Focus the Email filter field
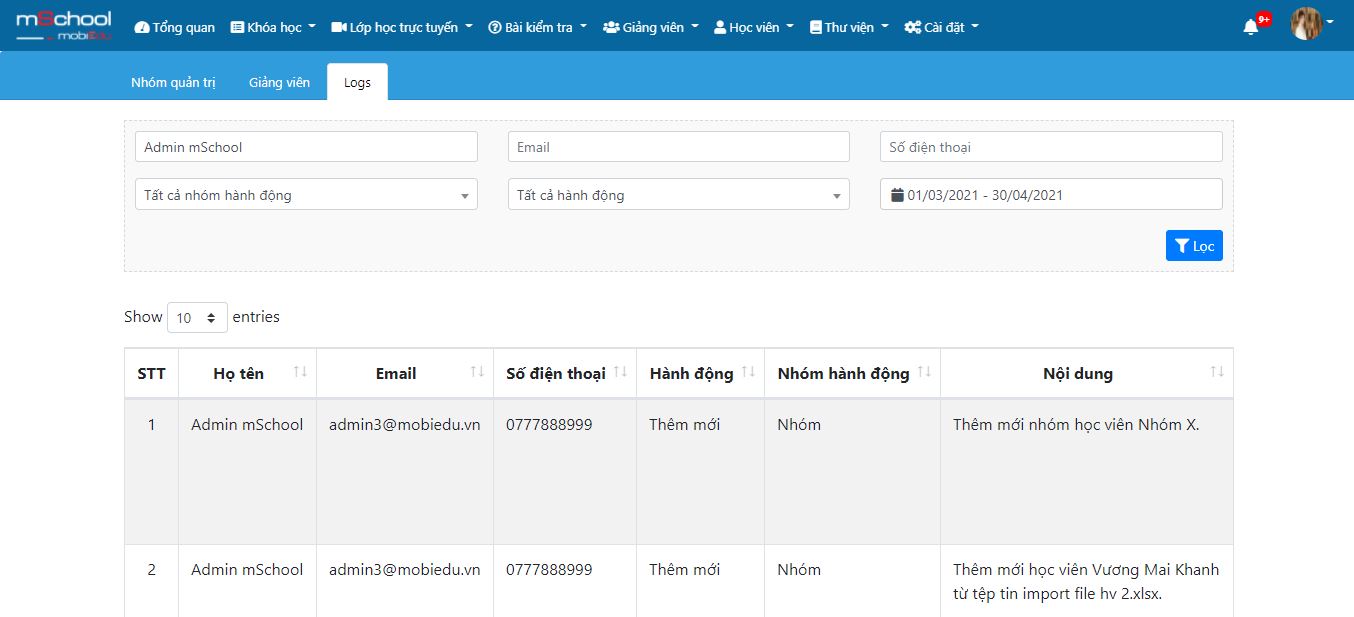1354x617 pixels. click(679, 147)
